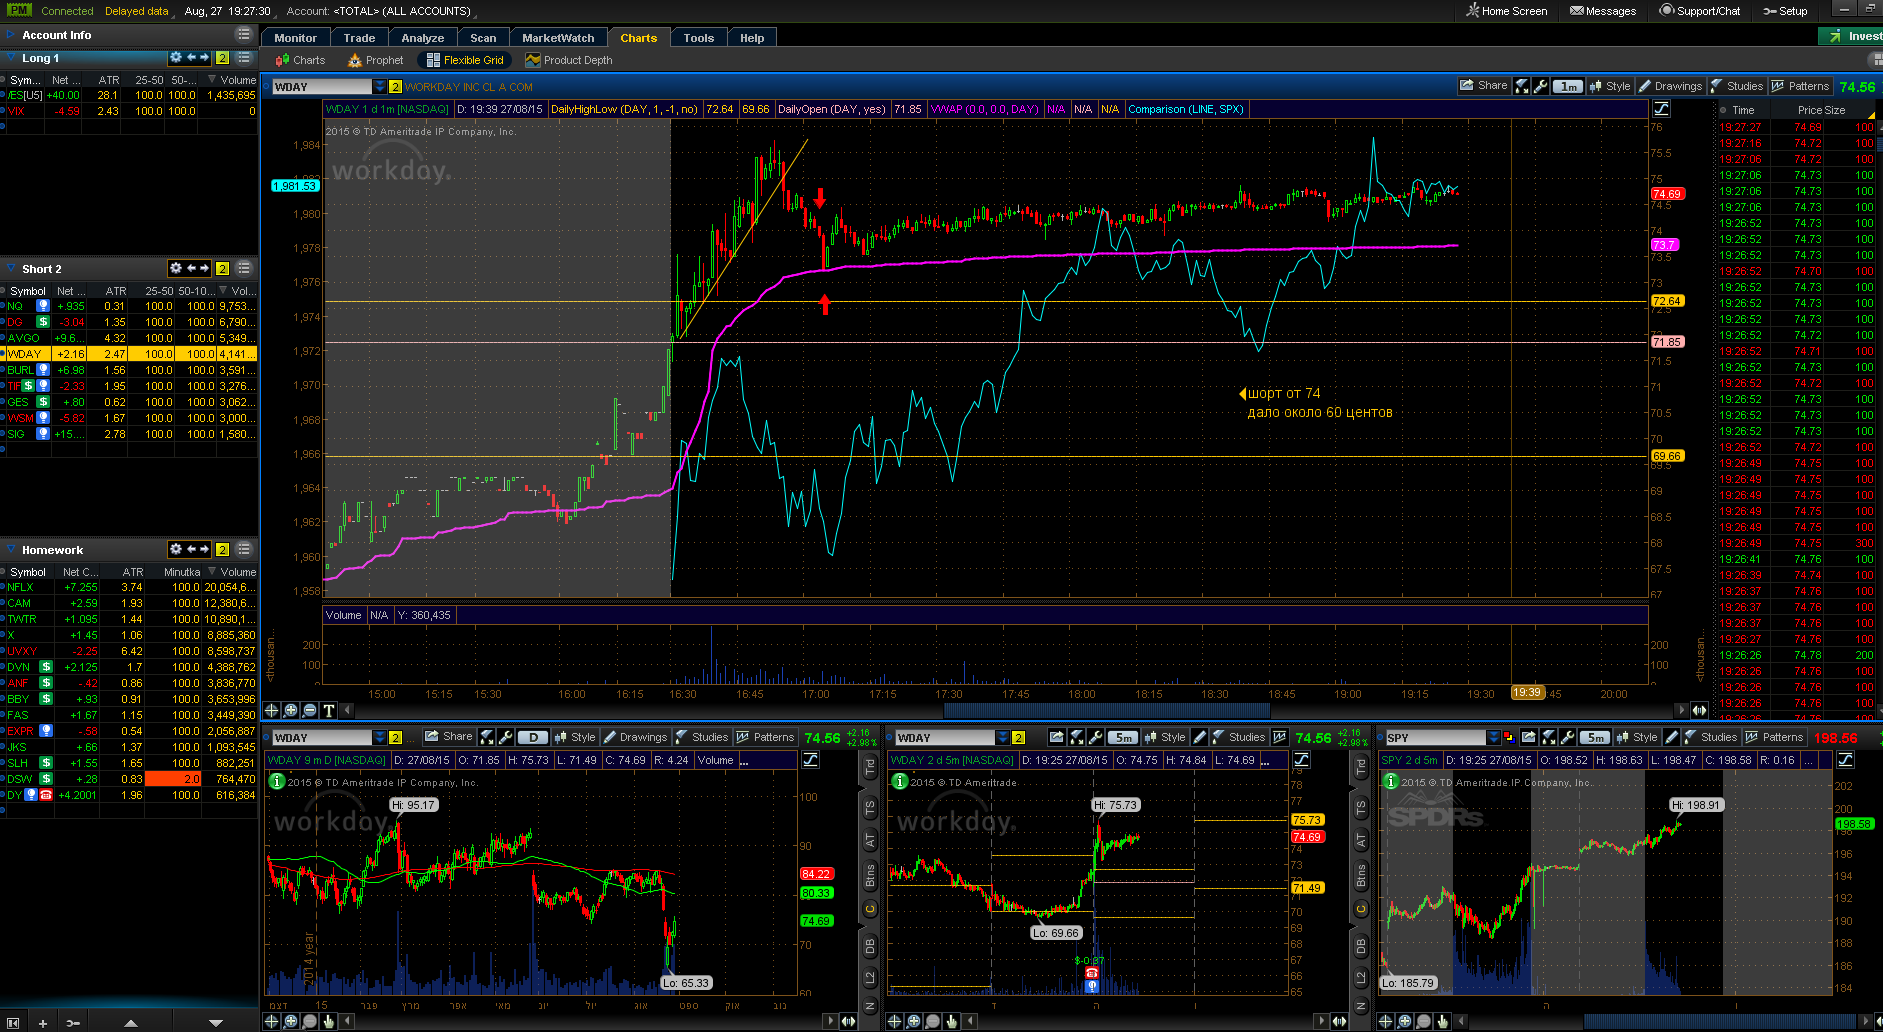The height and width of the screenshot is (1032, 1883).
Task: Open Messages in top bar
Action: point(1603,11)
